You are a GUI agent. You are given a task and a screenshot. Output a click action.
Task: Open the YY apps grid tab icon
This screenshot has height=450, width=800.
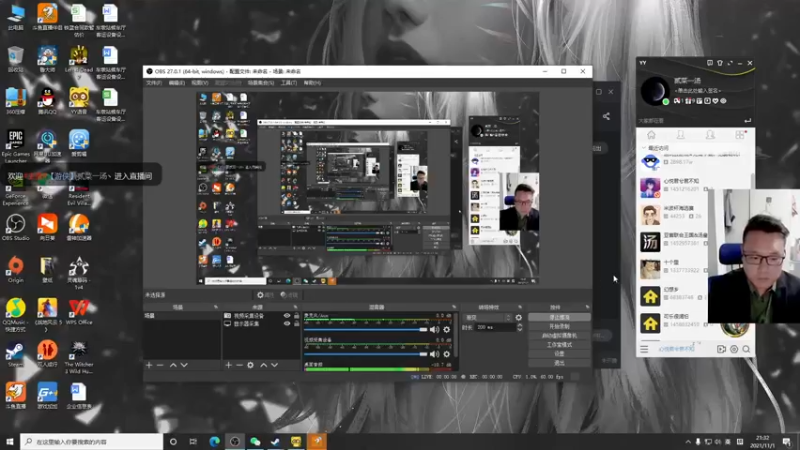[740, 135]
